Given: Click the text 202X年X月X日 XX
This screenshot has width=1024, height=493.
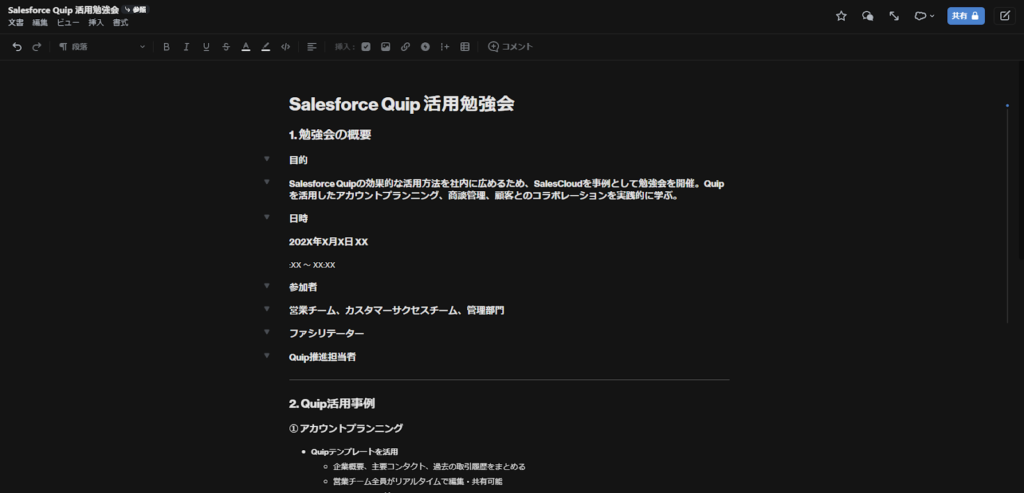Looking at the screenshot, I should tap(328, 242).
